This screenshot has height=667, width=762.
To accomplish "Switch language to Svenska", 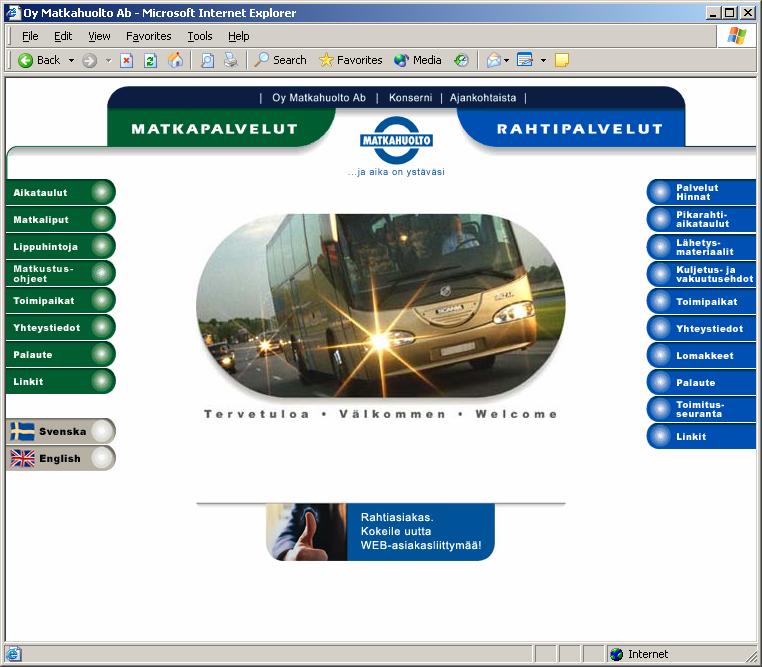I will pos(61,431).
